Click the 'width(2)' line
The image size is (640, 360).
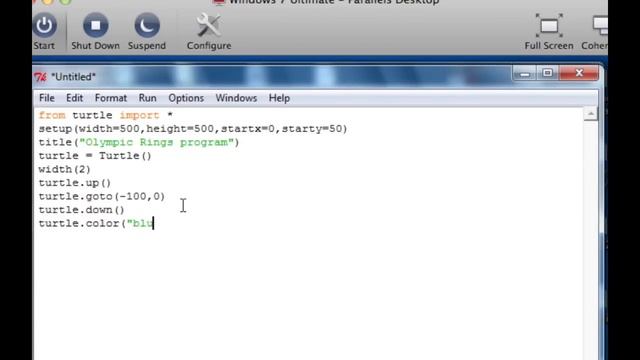64,169
